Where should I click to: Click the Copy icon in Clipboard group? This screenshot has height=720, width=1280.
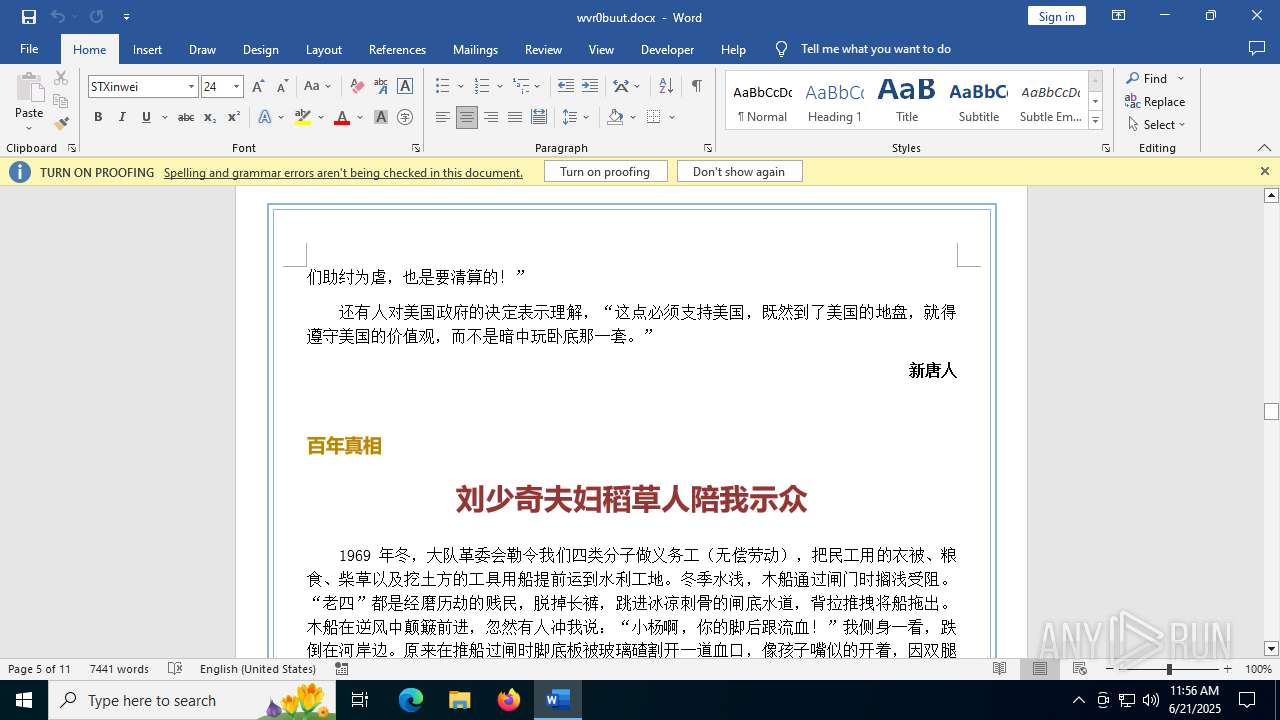tap(61, 101)
